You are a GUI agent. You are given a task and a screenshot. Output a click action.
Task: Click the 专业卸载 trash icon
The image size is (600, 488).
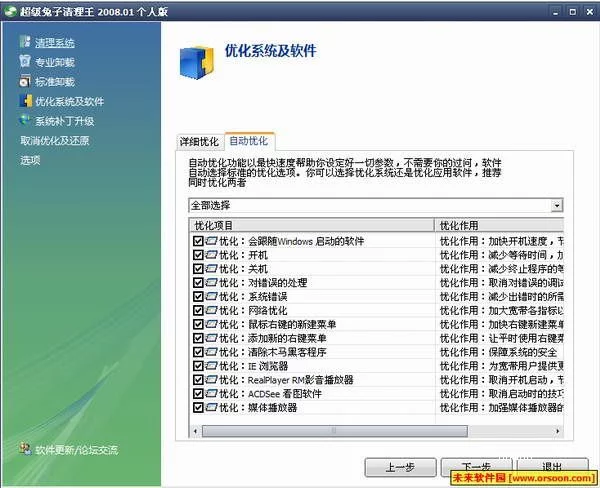coord(25,62)
